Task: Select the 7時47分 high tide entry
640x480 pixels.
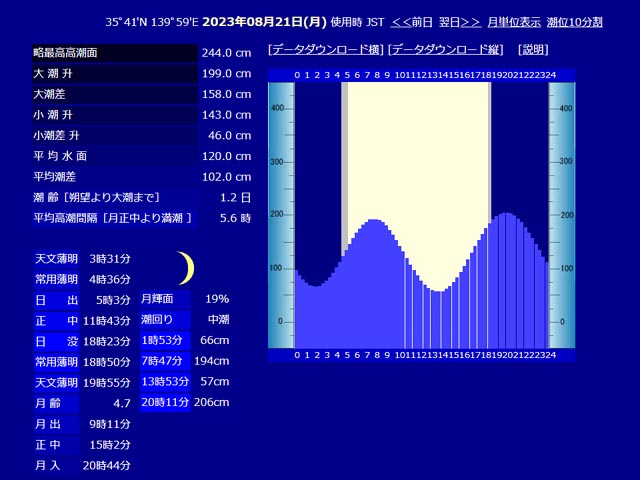Action: click(x=165, y=361)
